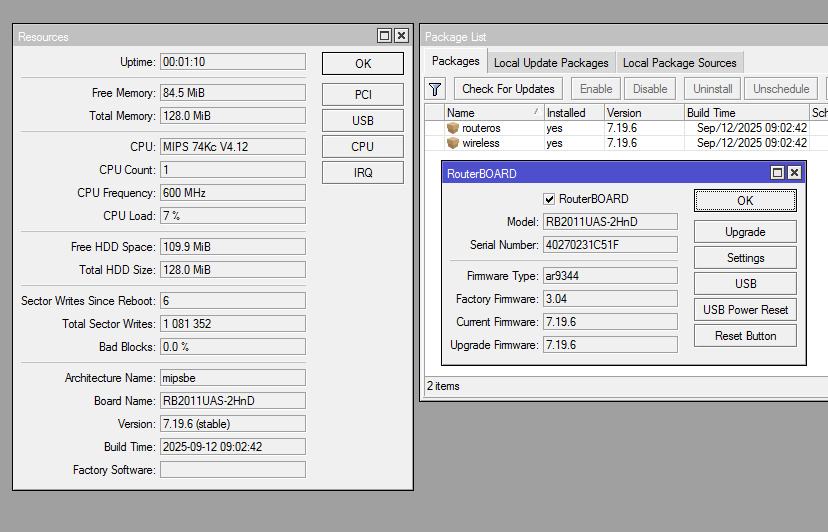This screenshot has height=532, width=828.
Task: Click the CPU Load field
Action: (x=233, y=216)
